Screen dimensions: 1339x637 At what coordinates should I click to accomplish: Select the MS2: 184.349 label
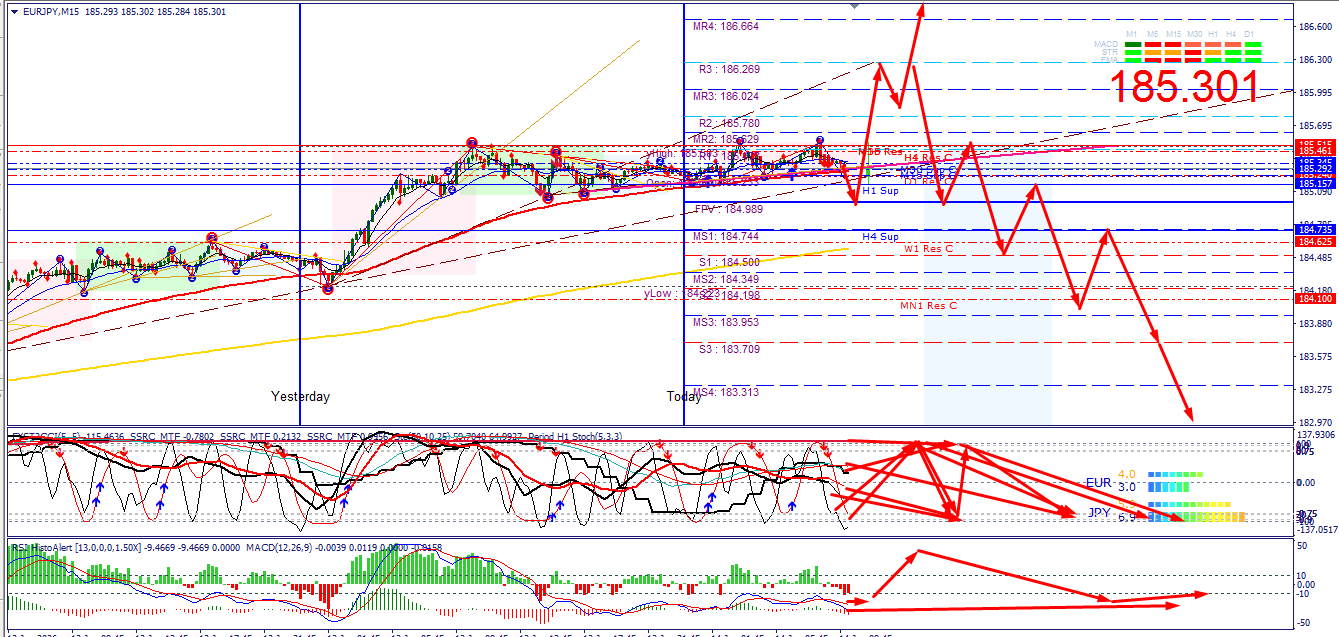point(726,279)
